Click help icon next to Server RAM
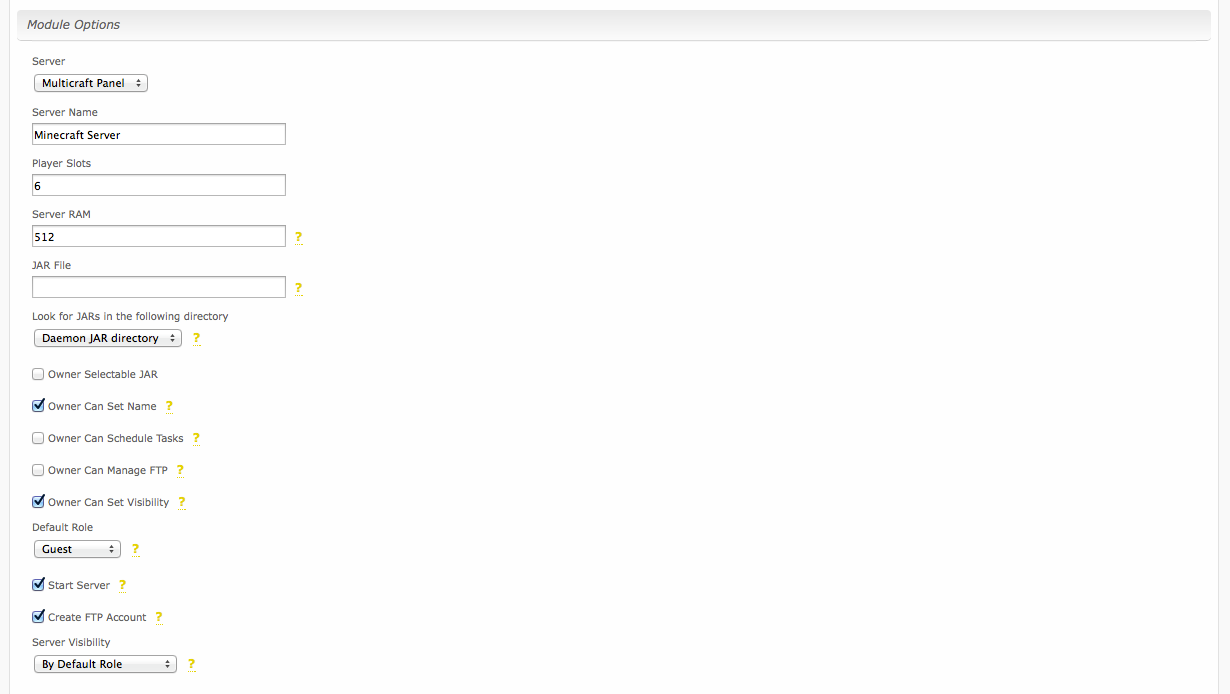1230x694 pixels. tap(298, 238)
